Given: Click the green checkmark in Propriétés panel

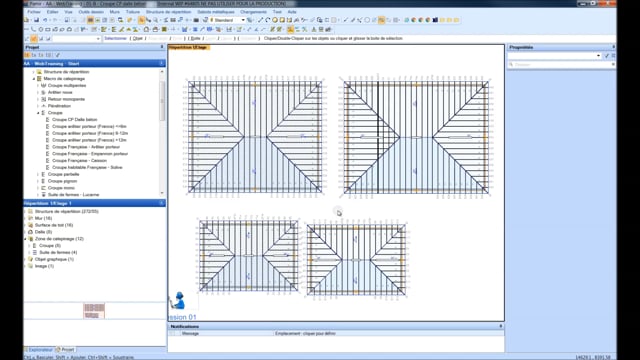Looking at the screenshot, I should pyautogui.click(x=607, y=56).
